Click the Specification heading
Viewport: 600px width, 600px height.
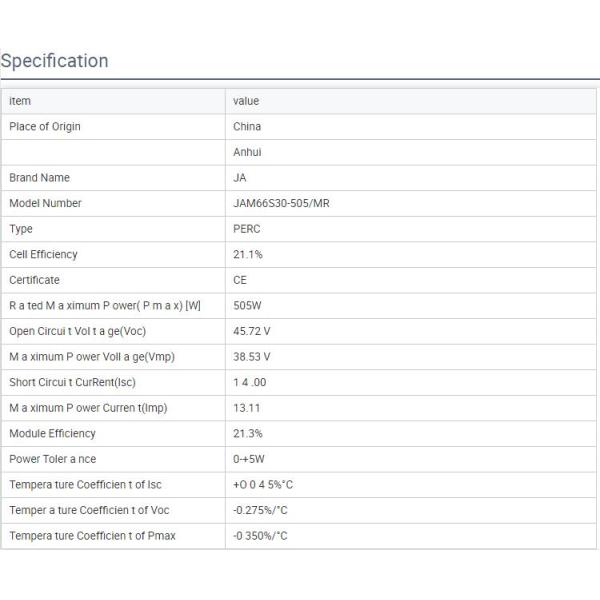(55, 61)
